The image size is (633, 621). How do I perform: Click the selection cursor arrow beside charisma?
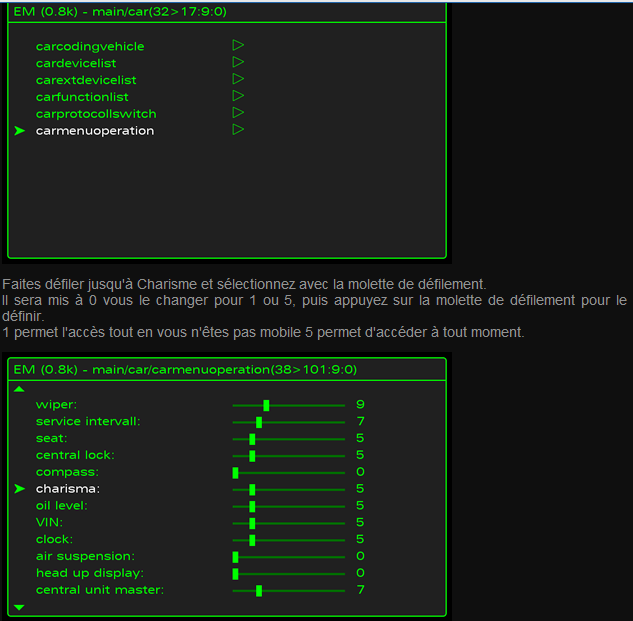pyautogui.click(x=19, y=489)
